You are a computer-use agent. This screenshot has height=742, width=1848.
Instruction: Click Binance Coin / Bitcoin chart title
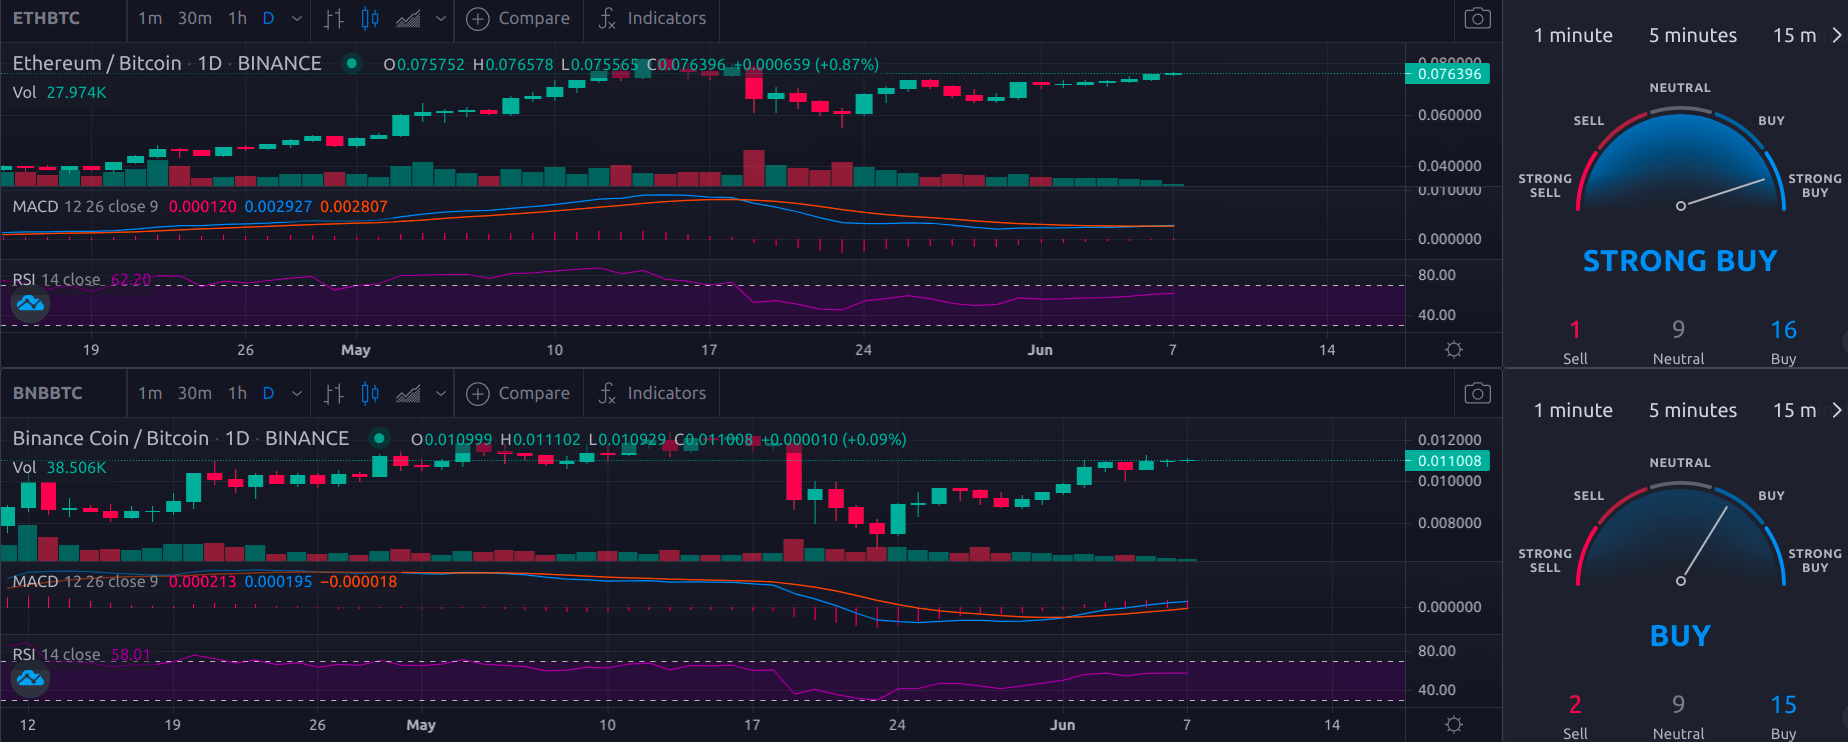[111, 438]
